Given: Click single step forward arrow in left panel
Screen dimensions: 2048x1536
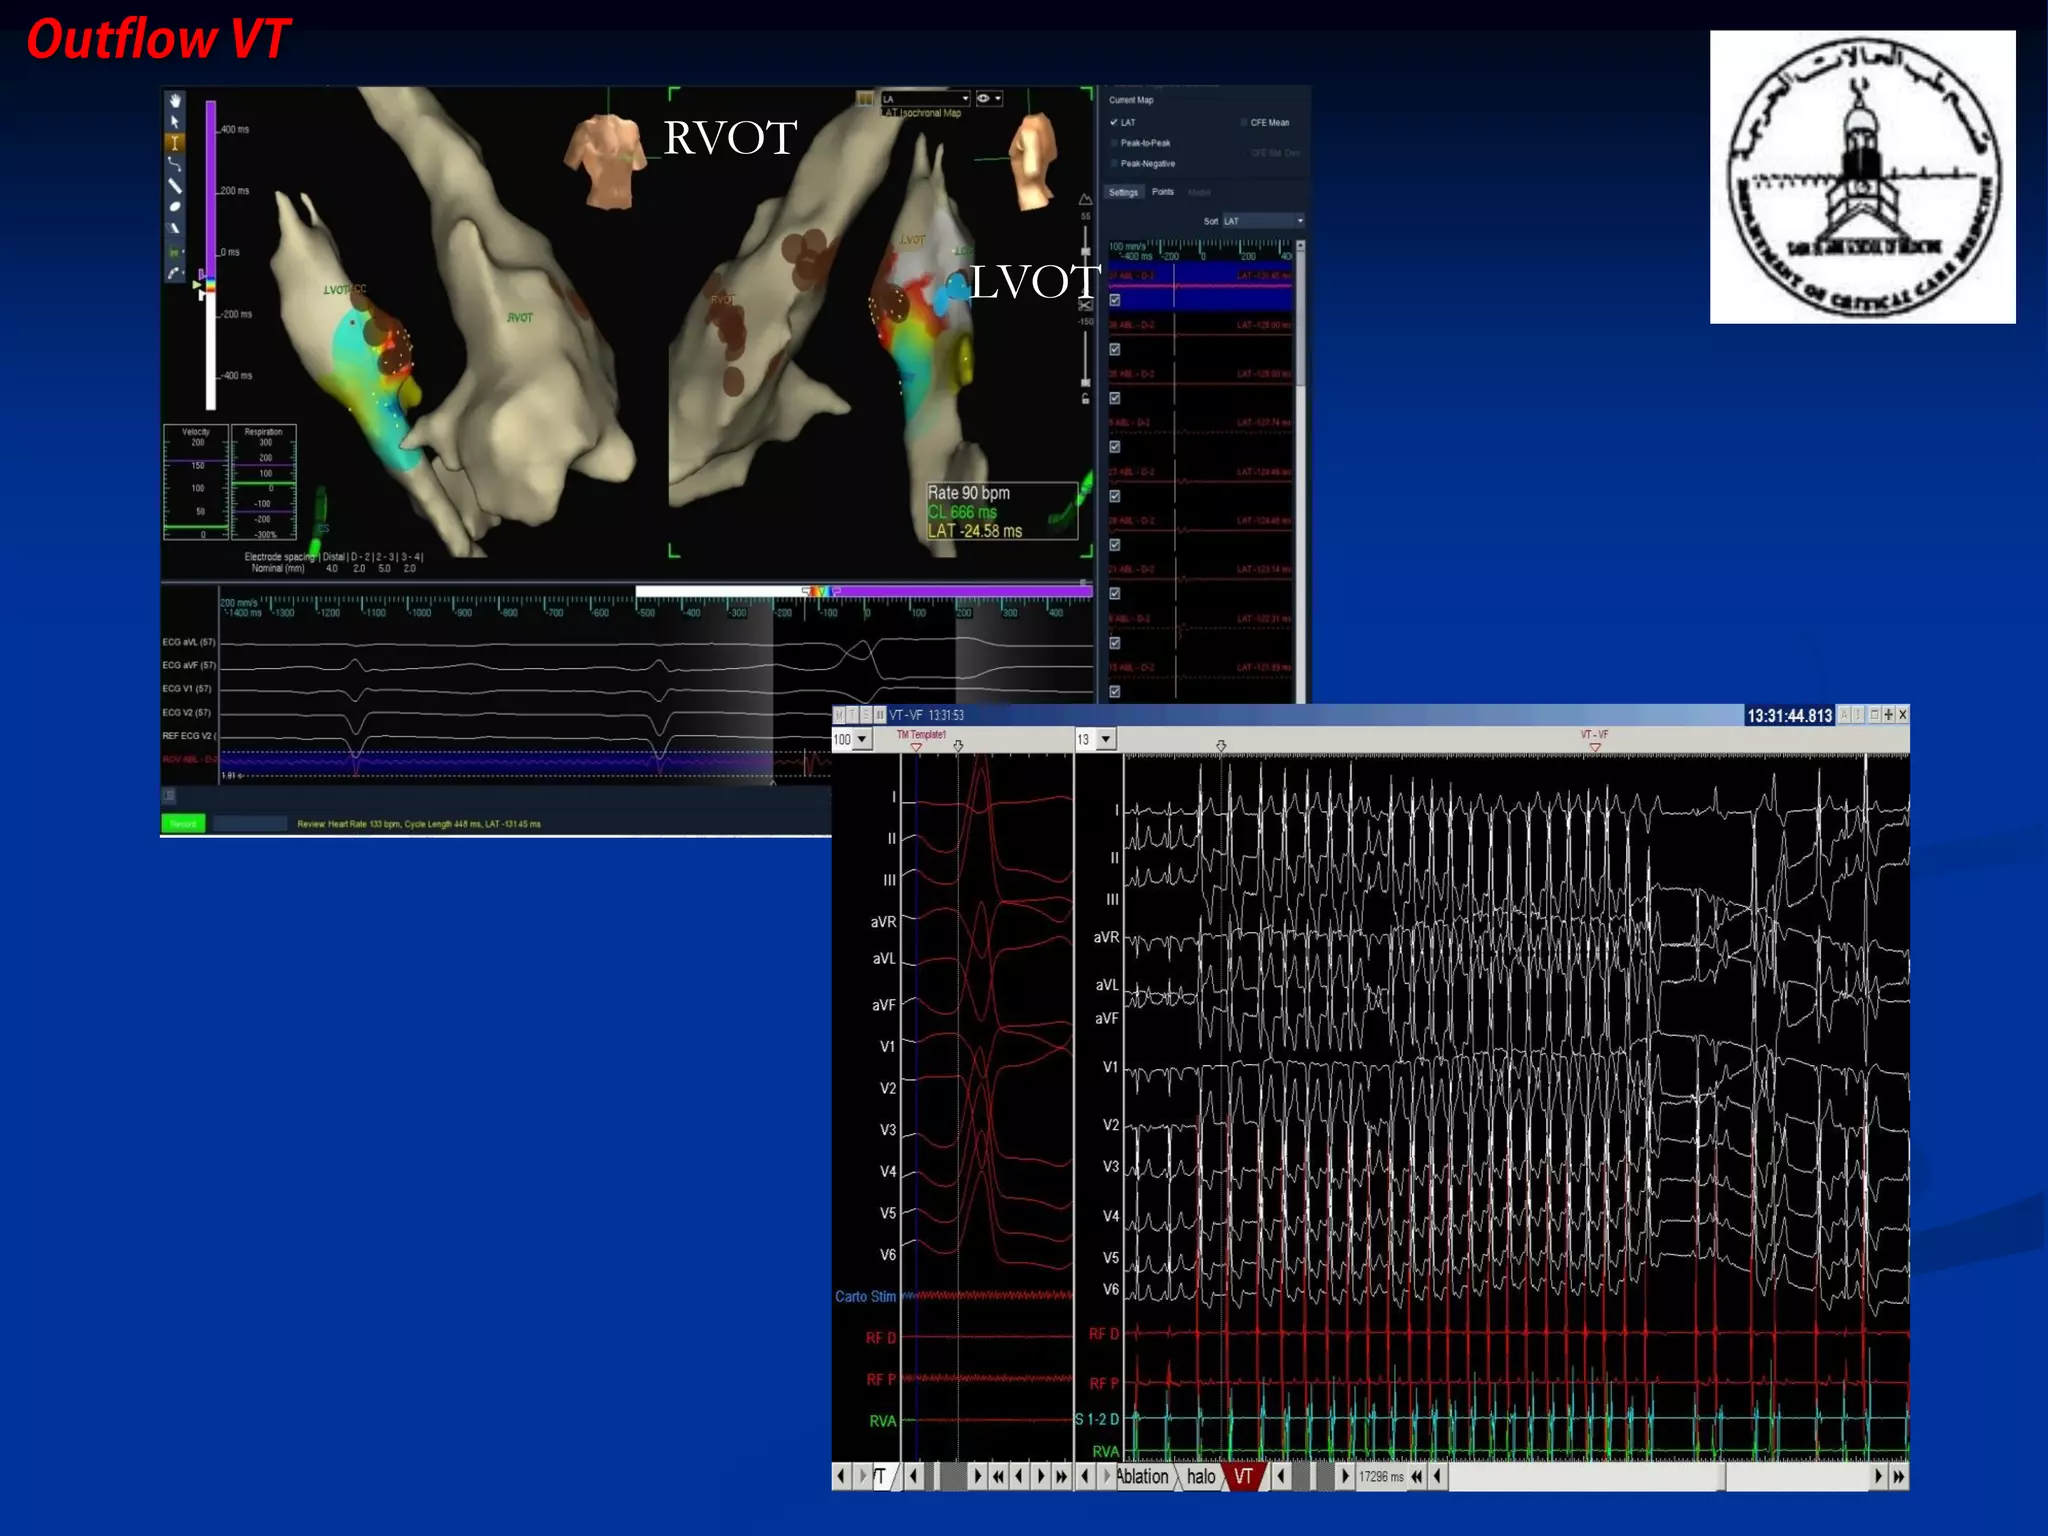Looking at the screenshot, I should coord(1040,1477).
